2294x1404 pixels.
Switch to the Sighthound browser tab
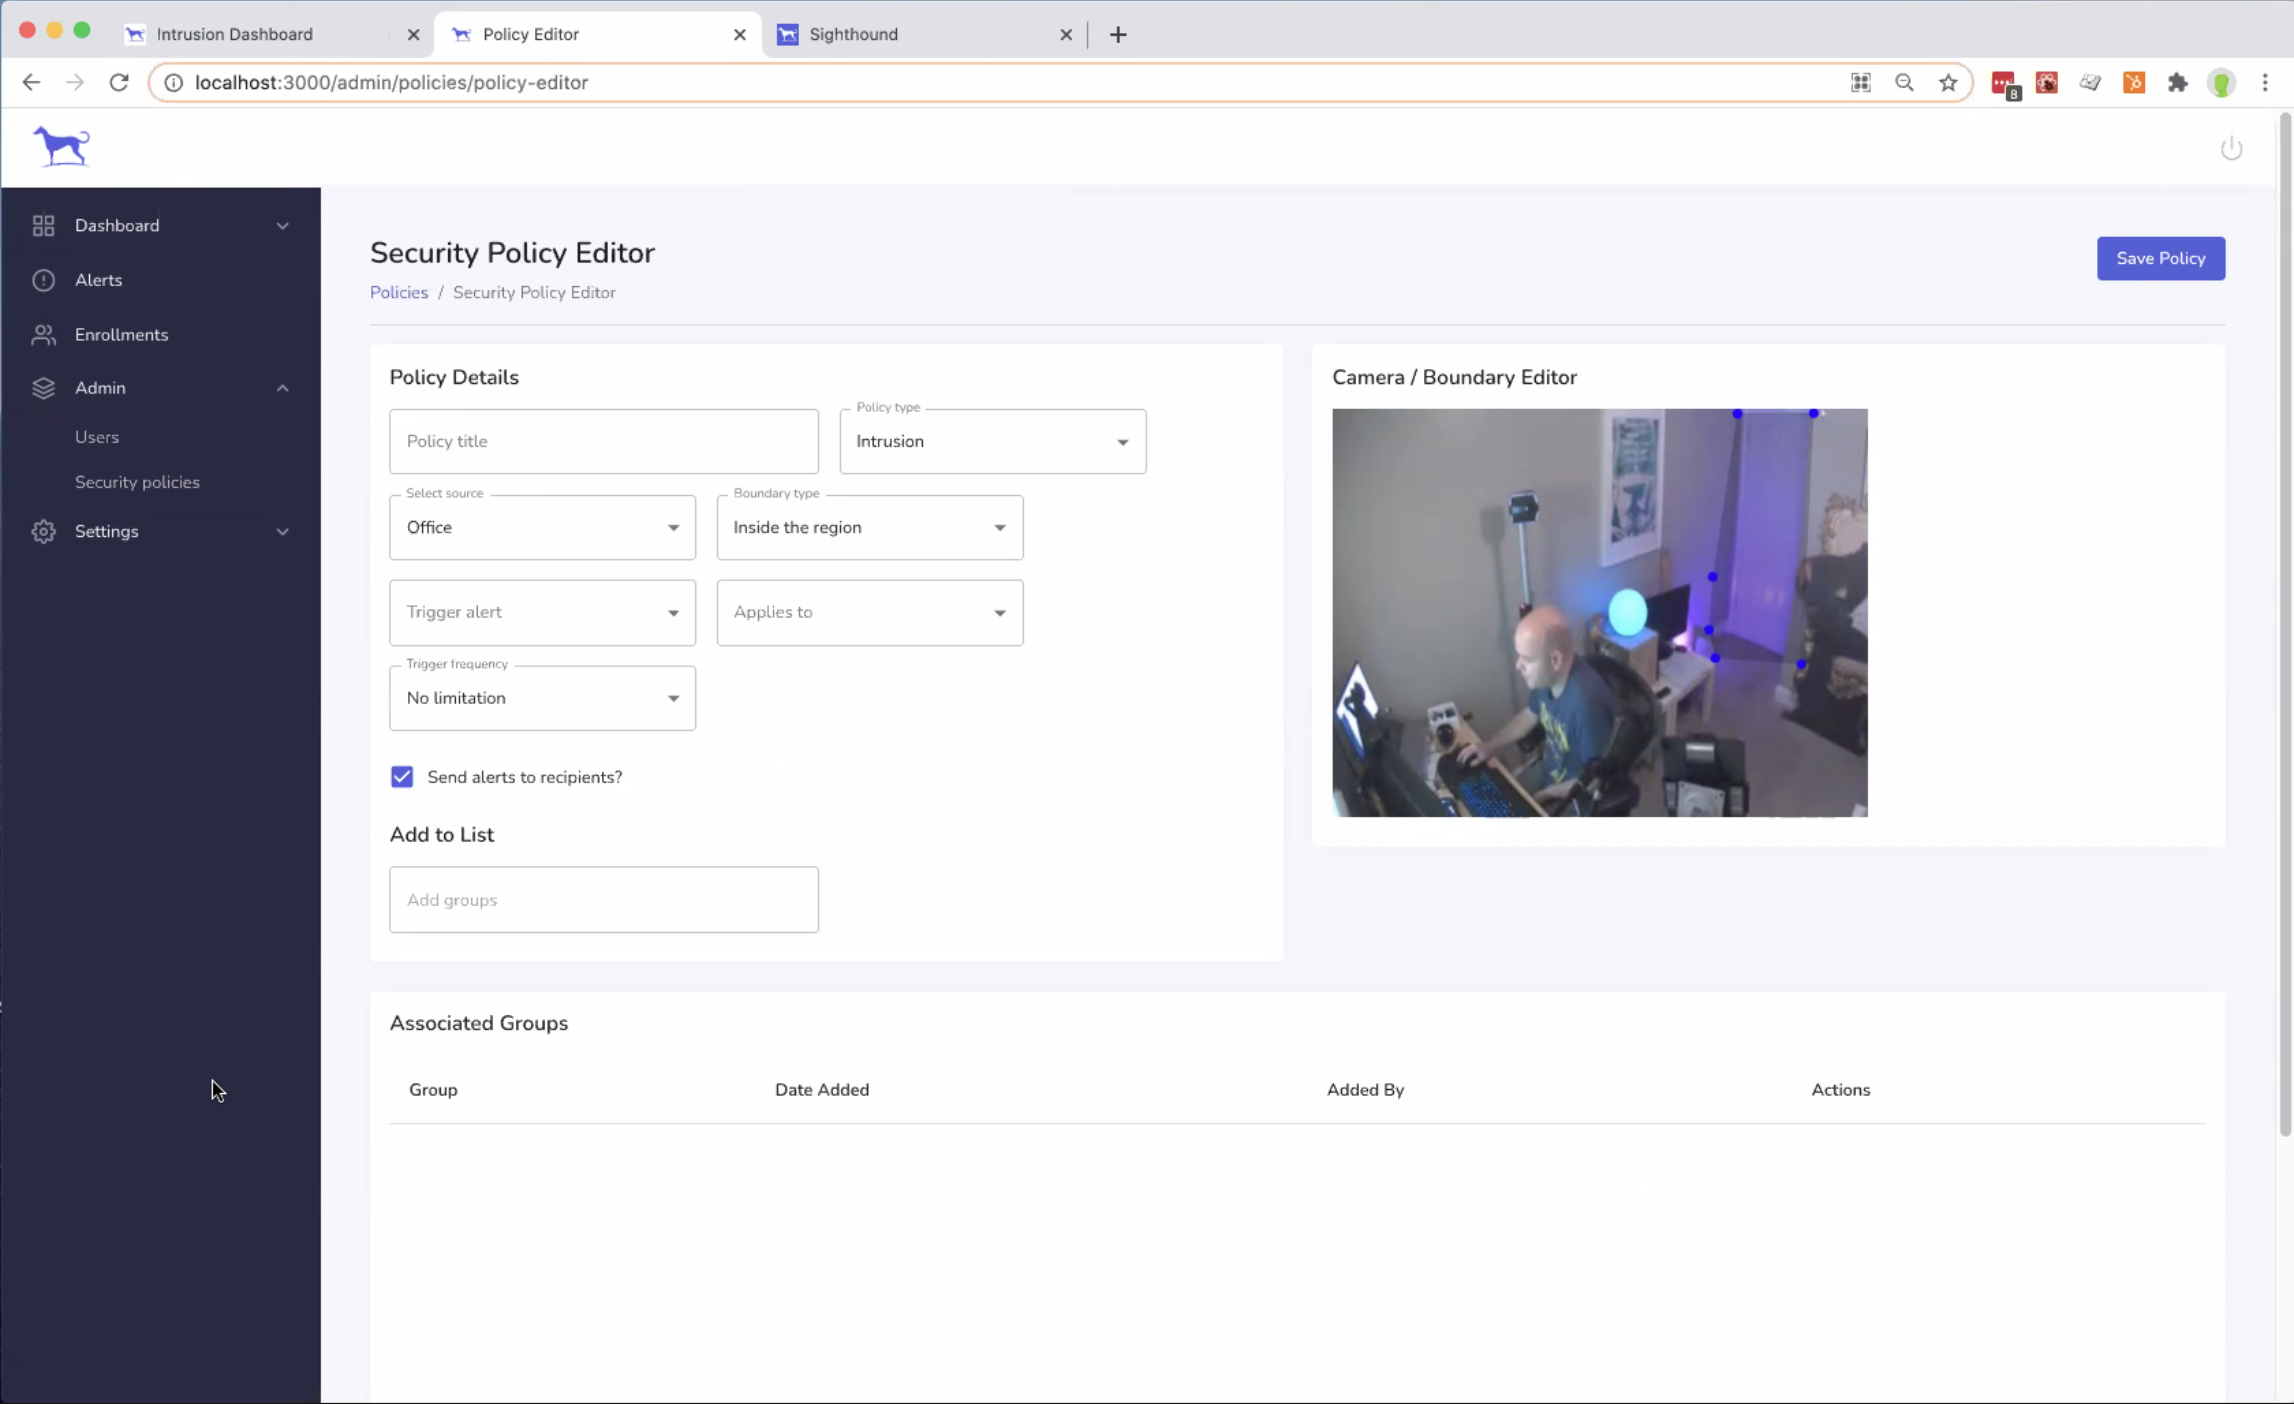924,35
